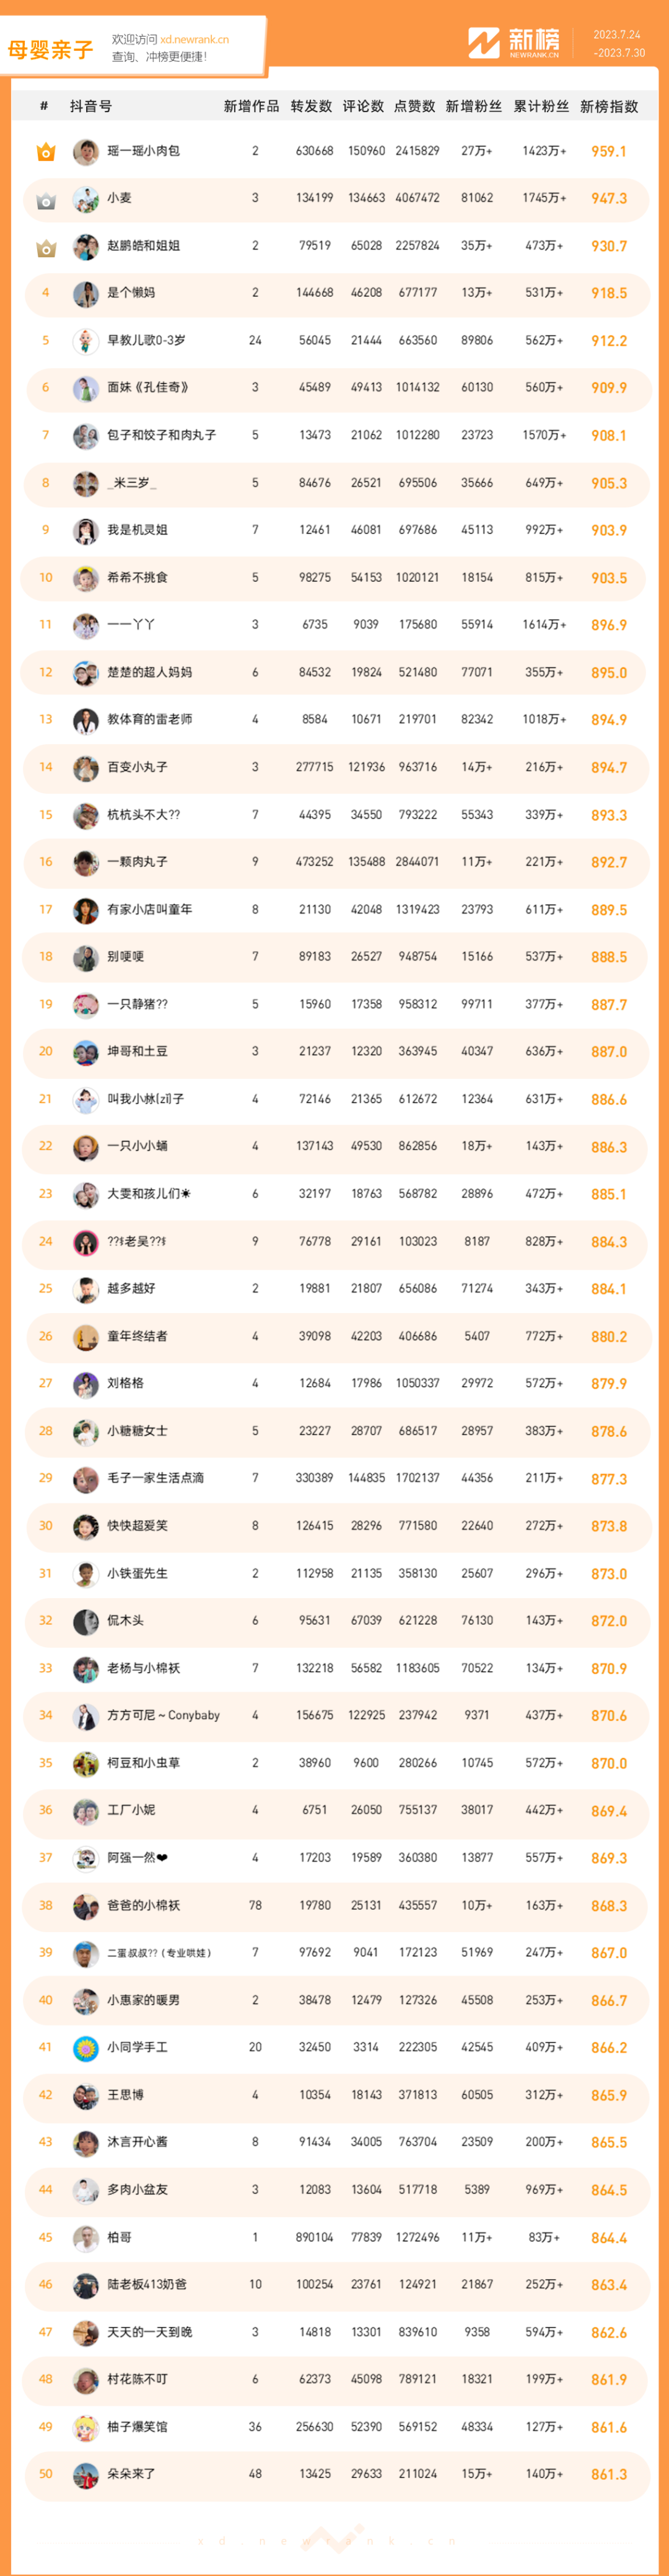Click avatar of 早教儿歌0-3岁
Screen dimensions: 669x2576
pyautogui.click(x=86, y=341)
